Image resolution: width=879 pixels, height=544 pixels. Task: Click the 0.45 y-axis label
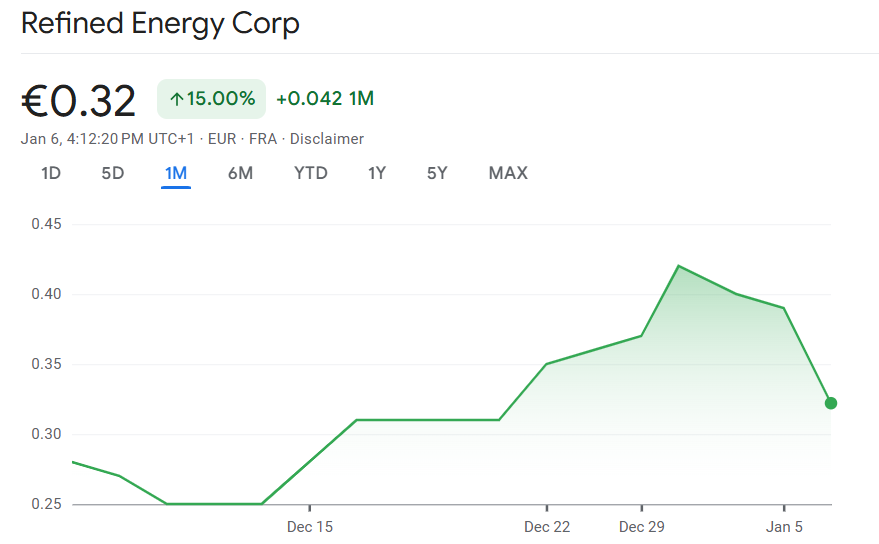tap(46, 224)
